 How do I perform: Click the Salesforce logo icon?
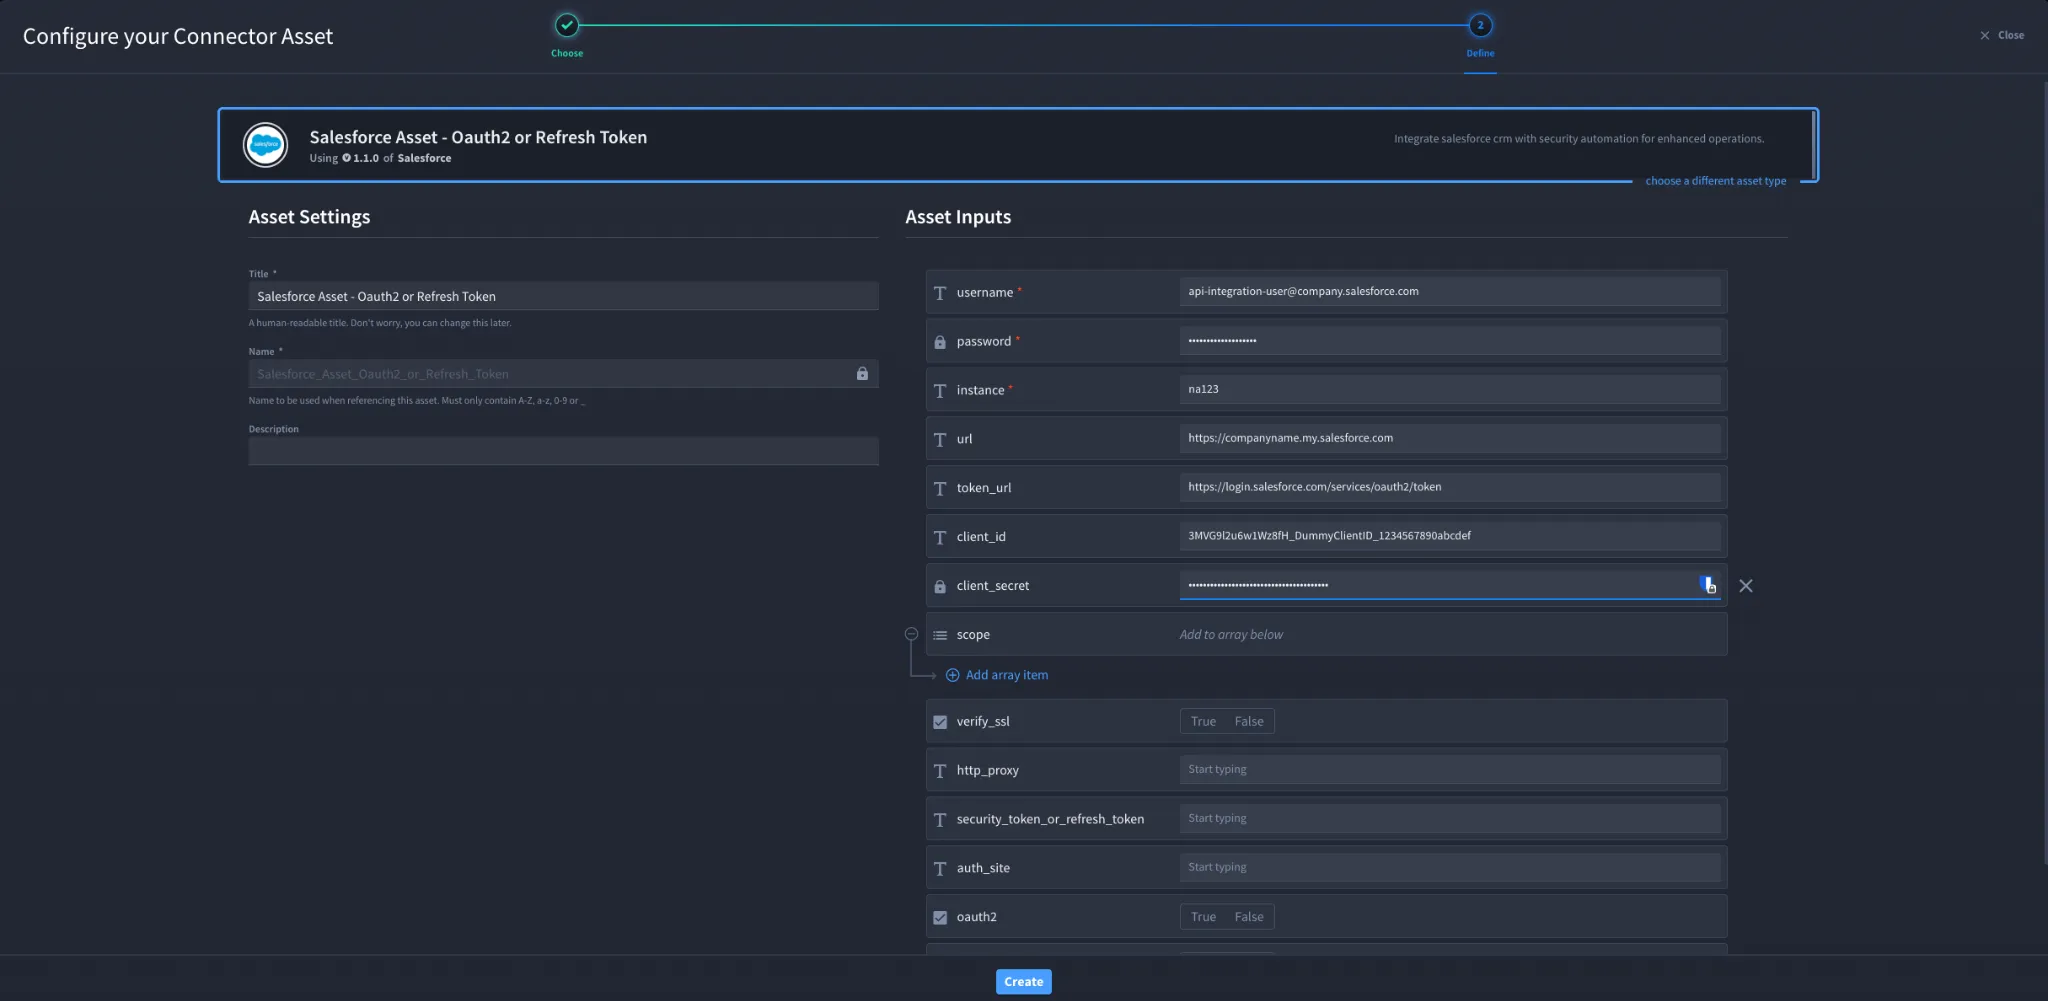coord(265,145)
